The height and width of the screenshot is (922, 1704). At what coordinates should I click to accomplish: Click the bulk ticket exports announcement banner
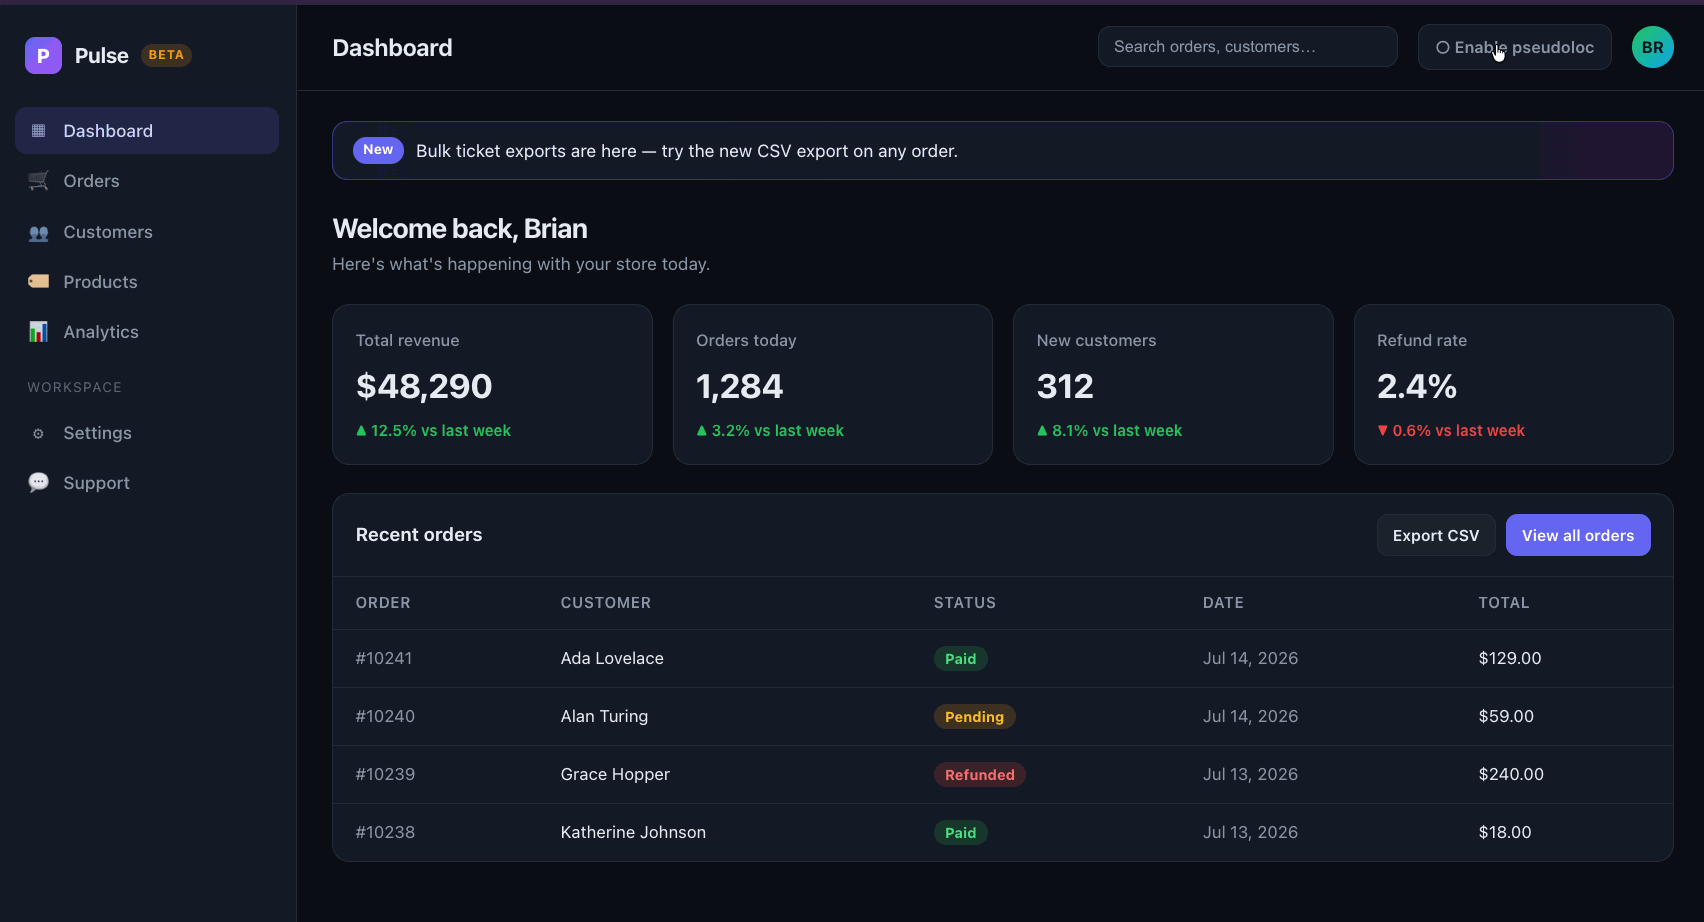(1002, 151)
